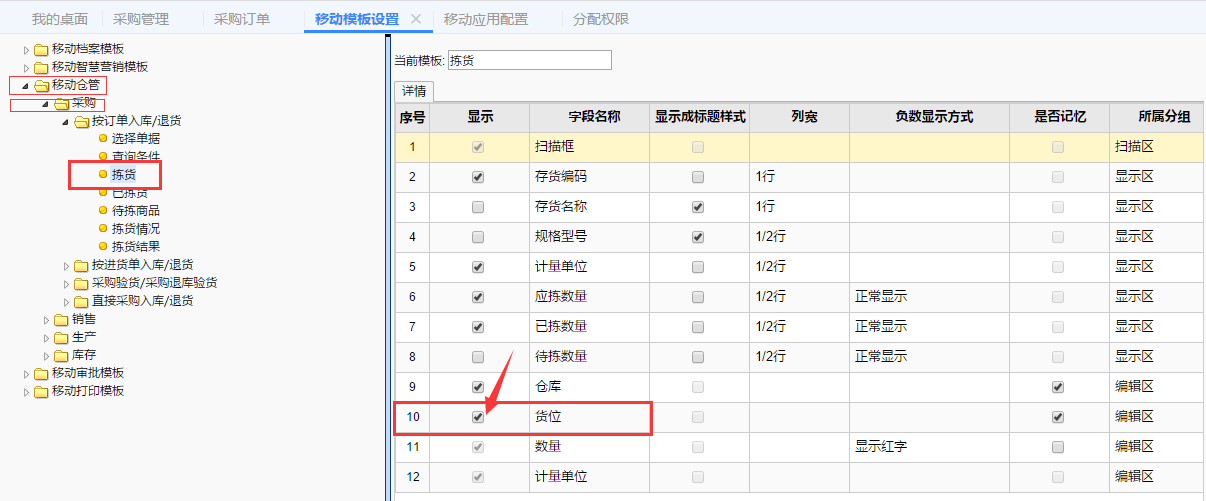Image resolution: width=1206 pixels, height=501 pixels.
Task: Click the folder icon next to 移动智慧营销模板
Action: tap(41, 67)
